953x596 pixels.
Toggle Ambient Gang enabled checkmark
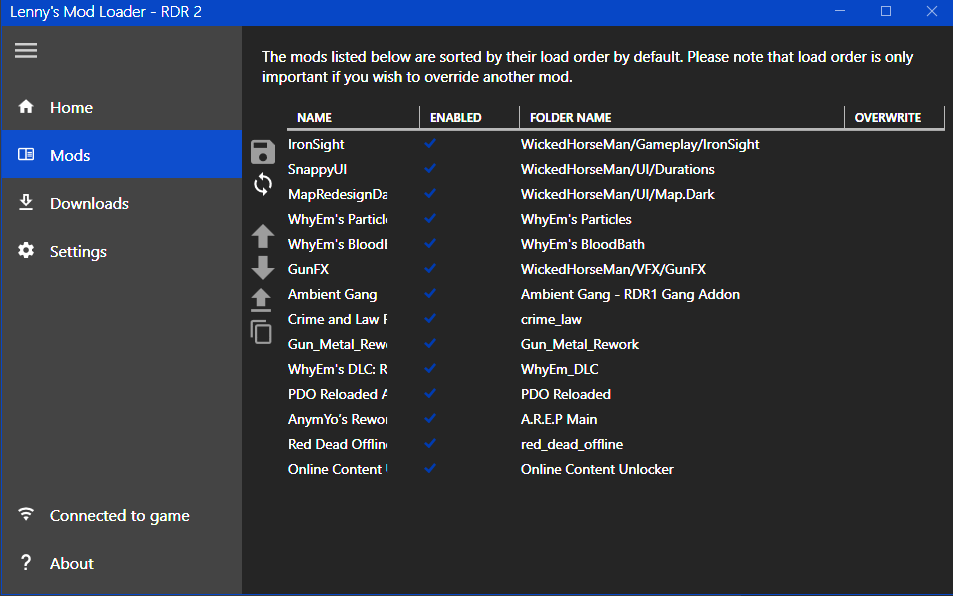pos(430,293)
